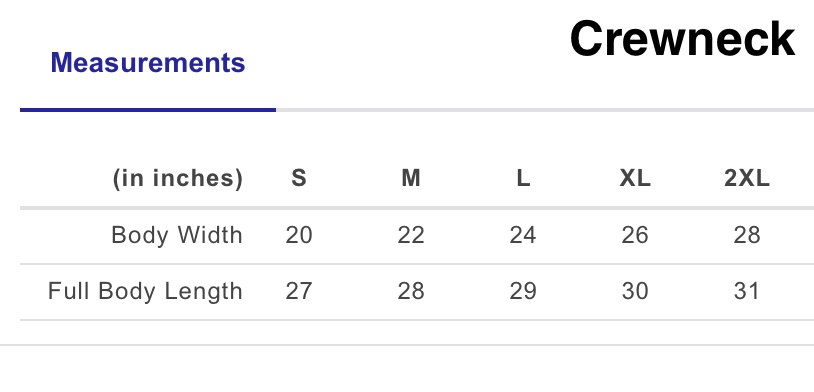The height and width of the screenshot is (392, 814).
Task: Click the Crewneck heading
Action: (x=683, y=39)
